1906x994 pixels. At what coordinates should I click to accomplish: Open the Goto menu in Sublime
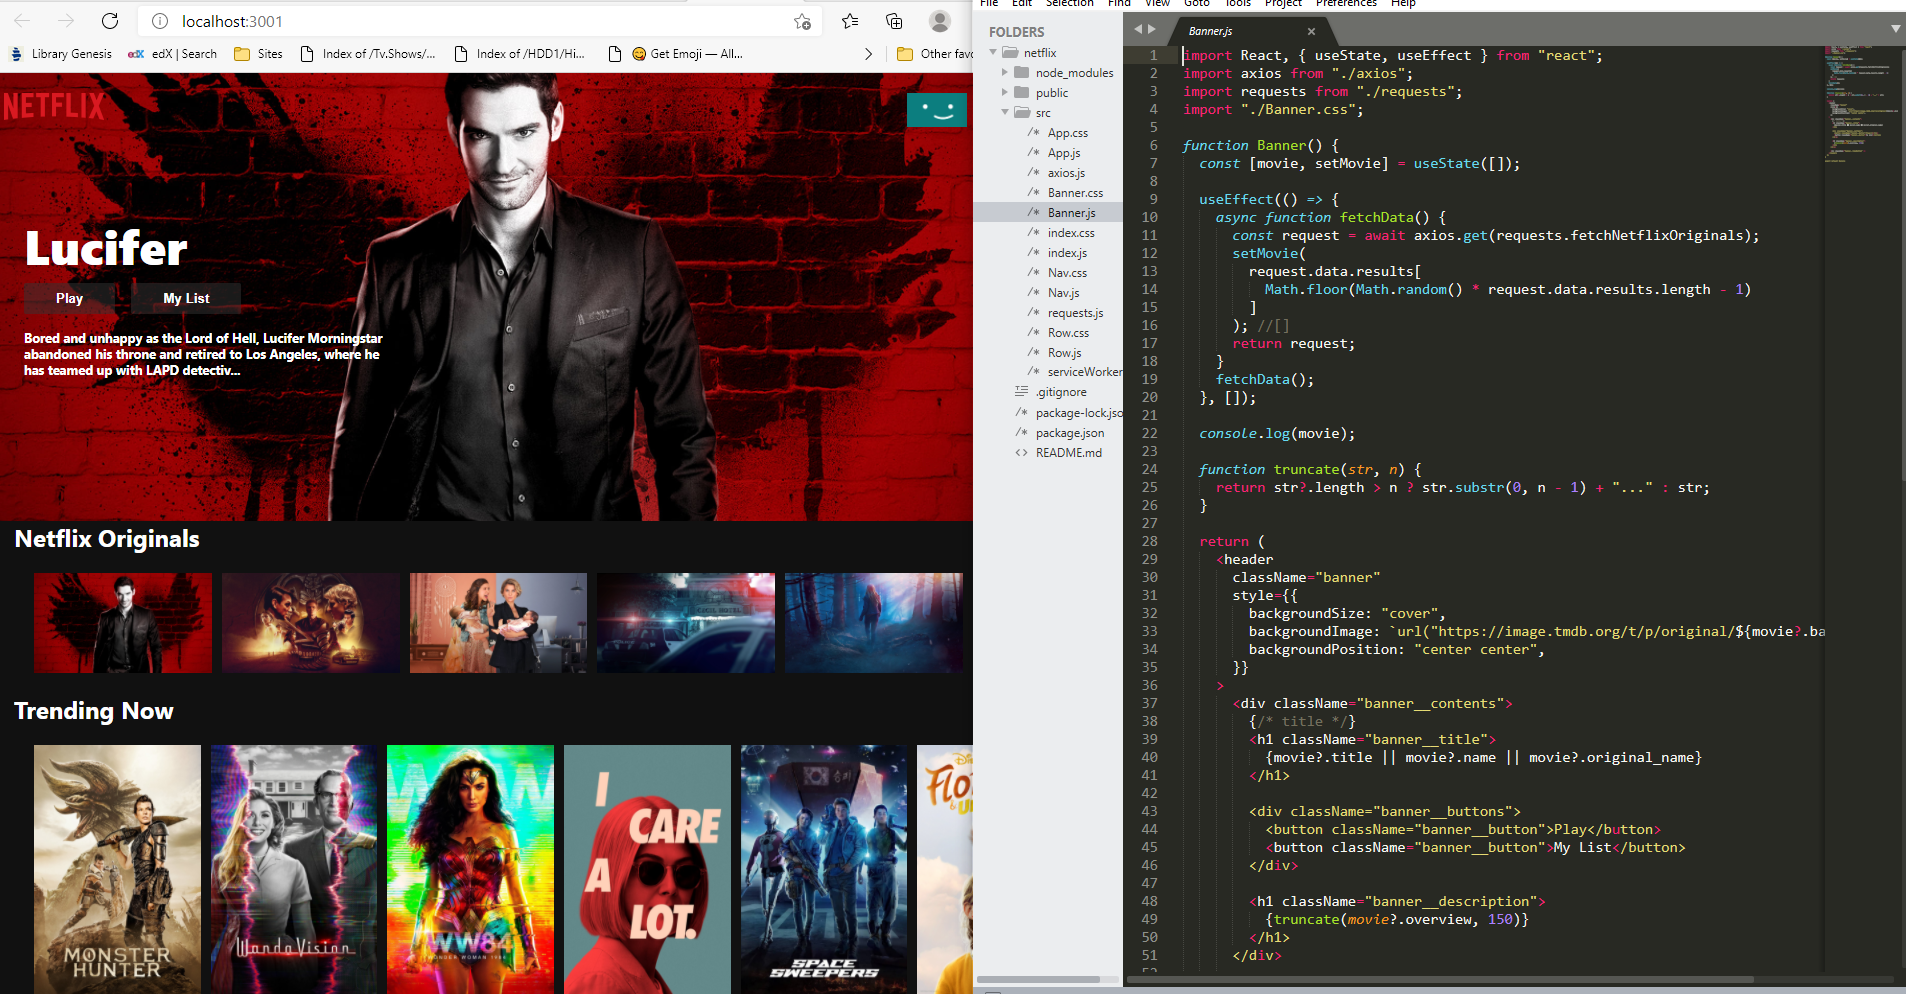tap(1196, 4)
